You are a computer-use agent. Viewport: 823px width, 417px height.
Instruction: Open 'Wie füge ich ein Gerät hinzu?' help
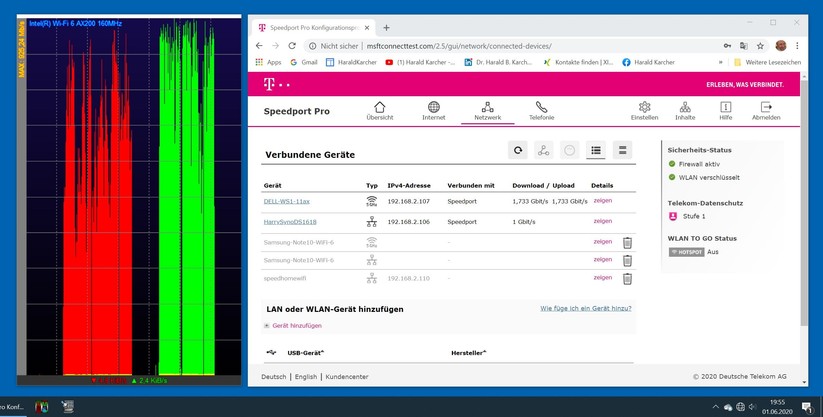click(586, 308)
